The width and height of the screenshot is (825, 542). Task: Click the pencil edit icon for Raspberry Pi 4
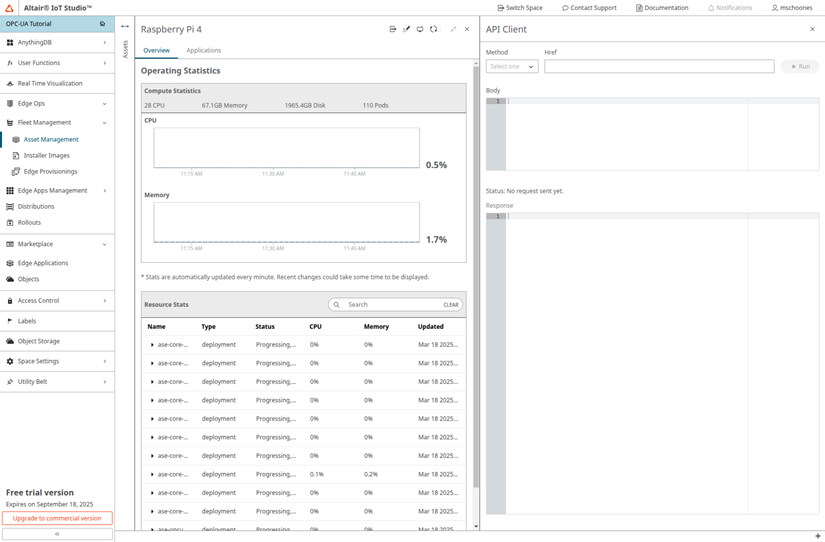click(x=406, y=29)
